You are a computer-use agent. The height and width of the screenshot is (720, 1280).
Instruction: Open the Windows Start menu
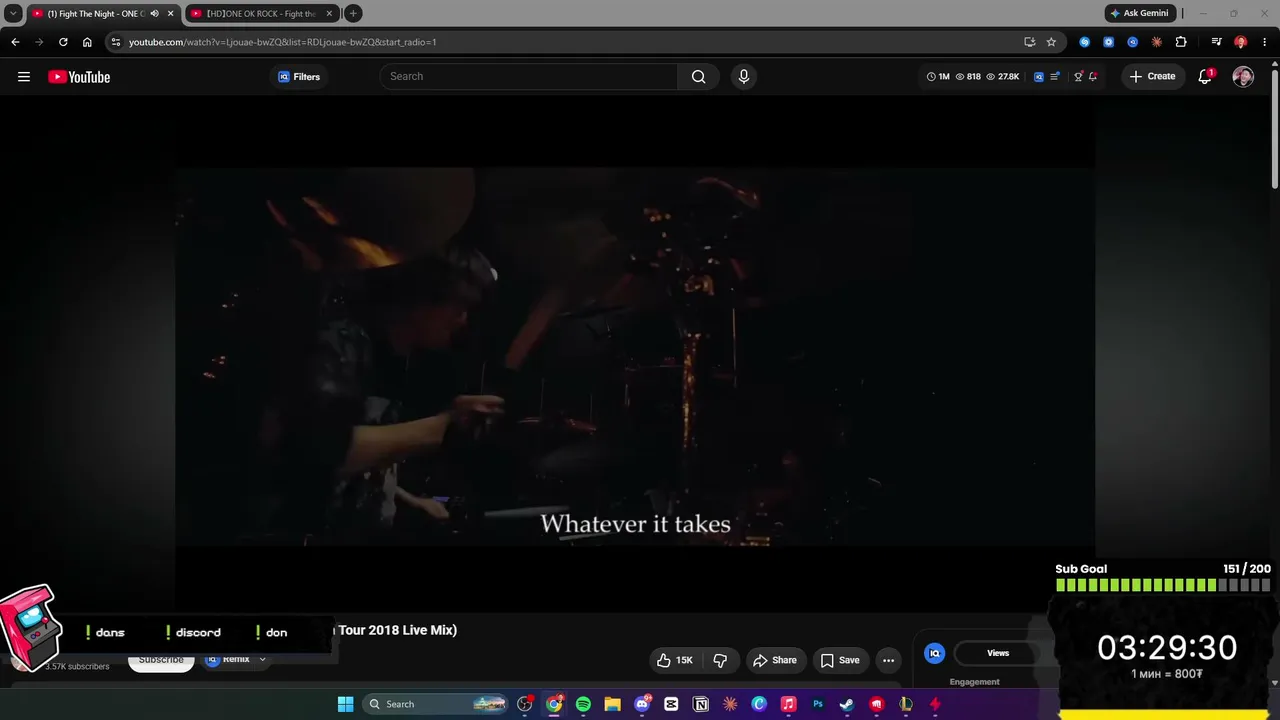tap(345, 704)
